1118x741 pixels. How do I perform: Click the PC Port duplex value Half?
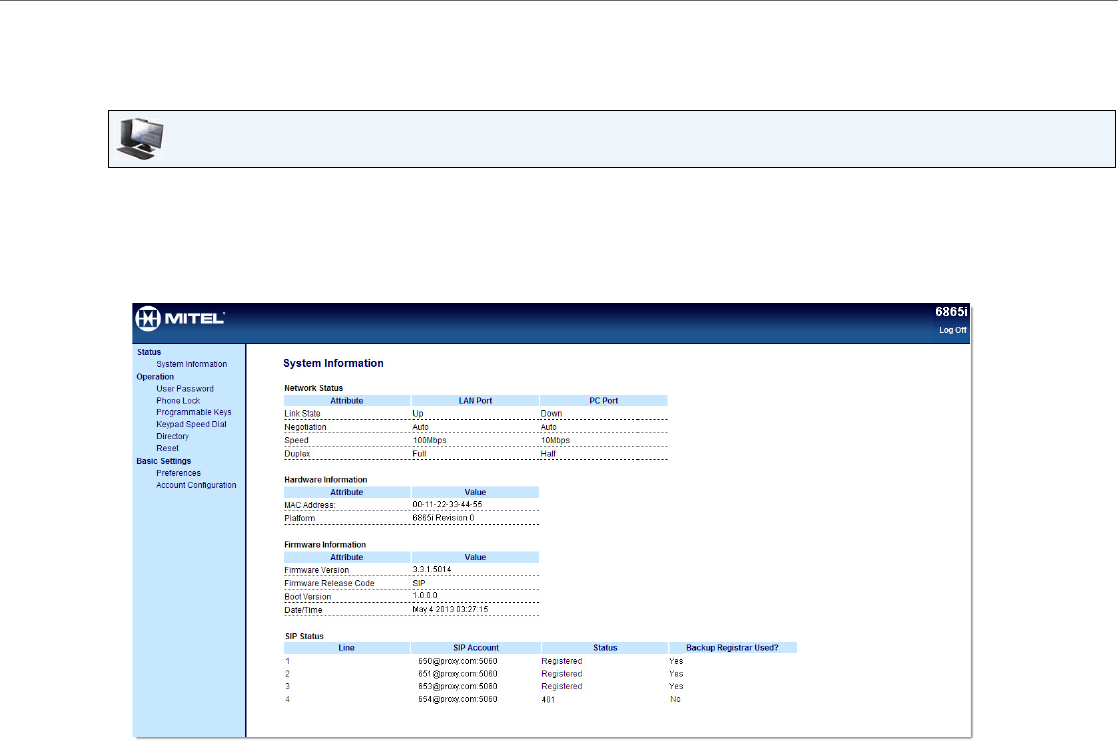point(548,454)
